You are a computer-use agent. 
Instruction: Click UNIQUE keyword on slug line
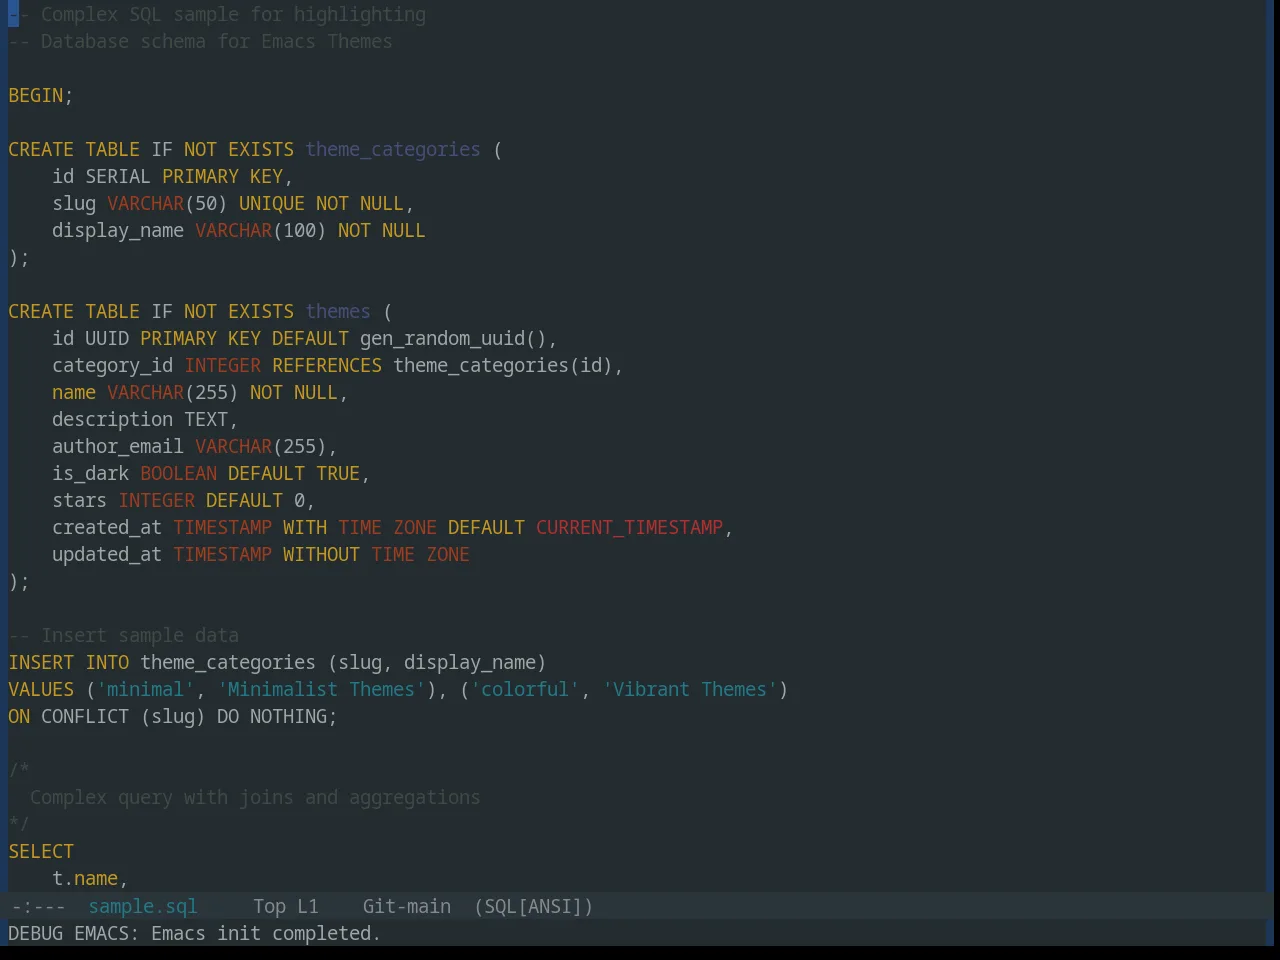click(272, 204)
